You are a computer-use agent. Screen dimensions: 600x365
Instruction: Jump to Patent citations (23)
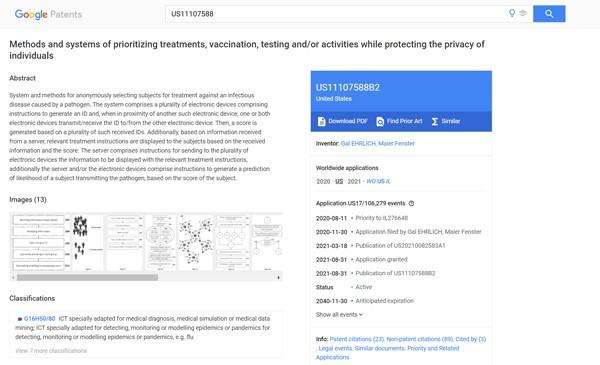click(357, 339)
